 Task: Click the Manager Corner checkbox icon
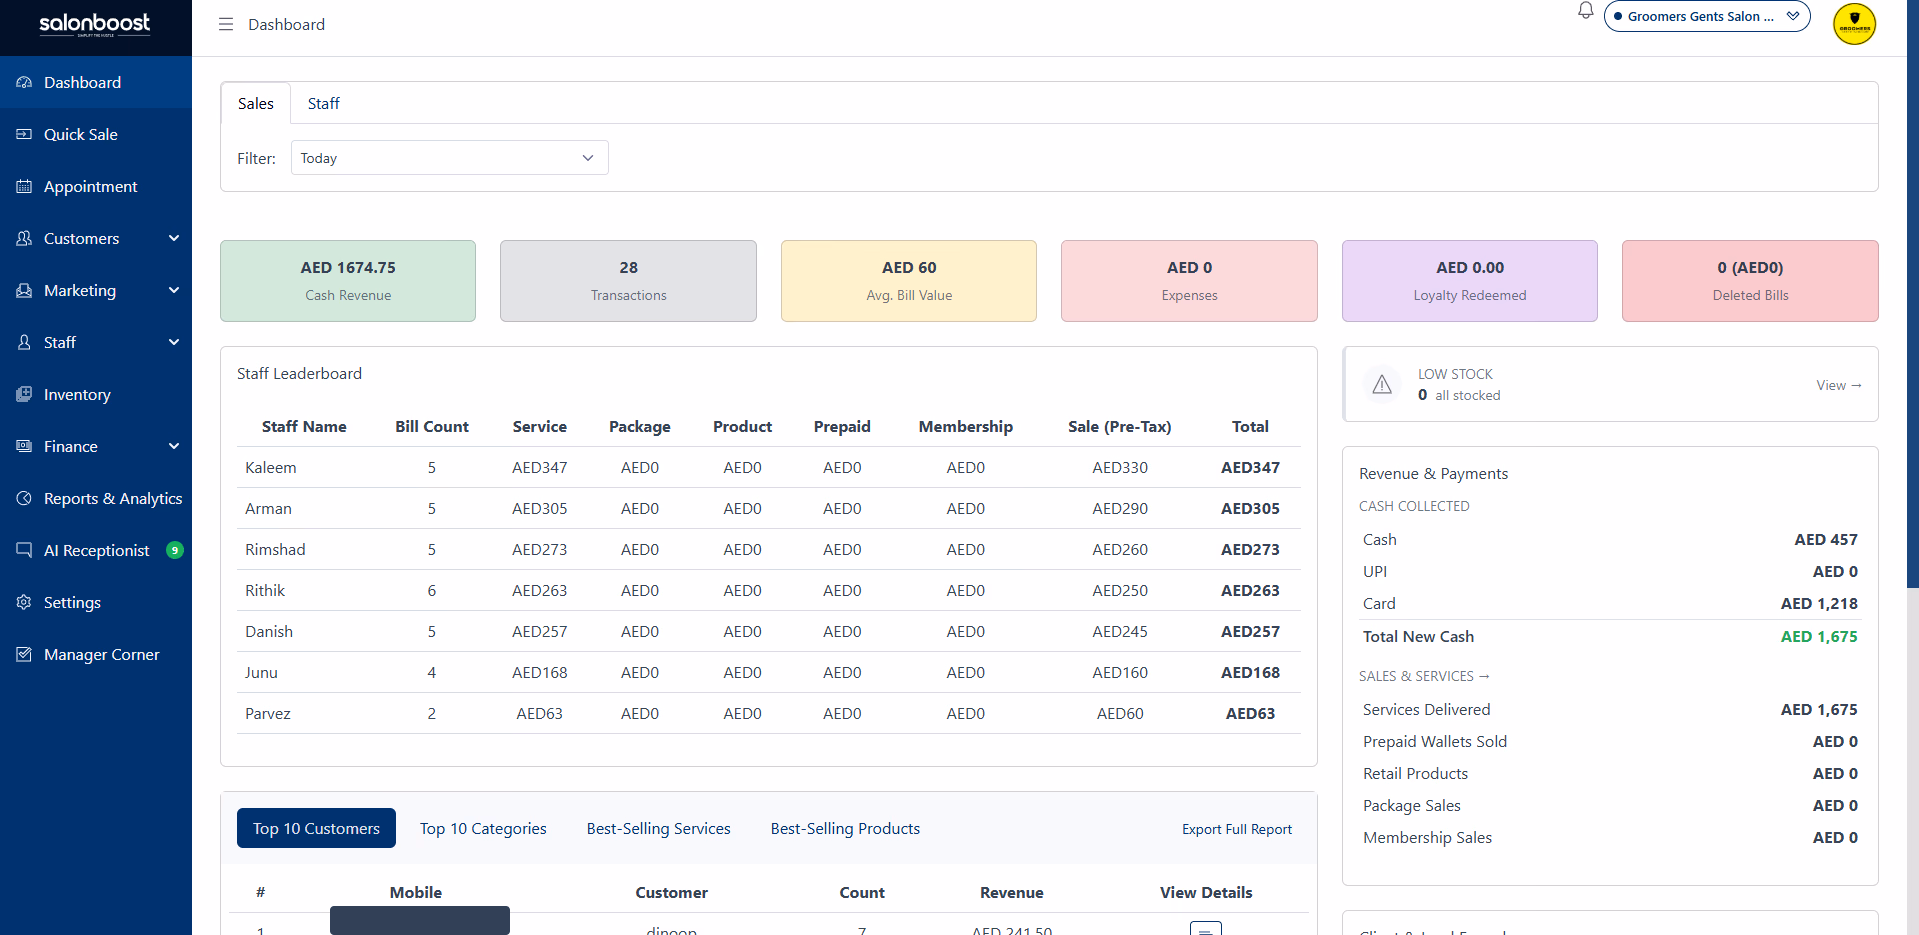point(24,654)
